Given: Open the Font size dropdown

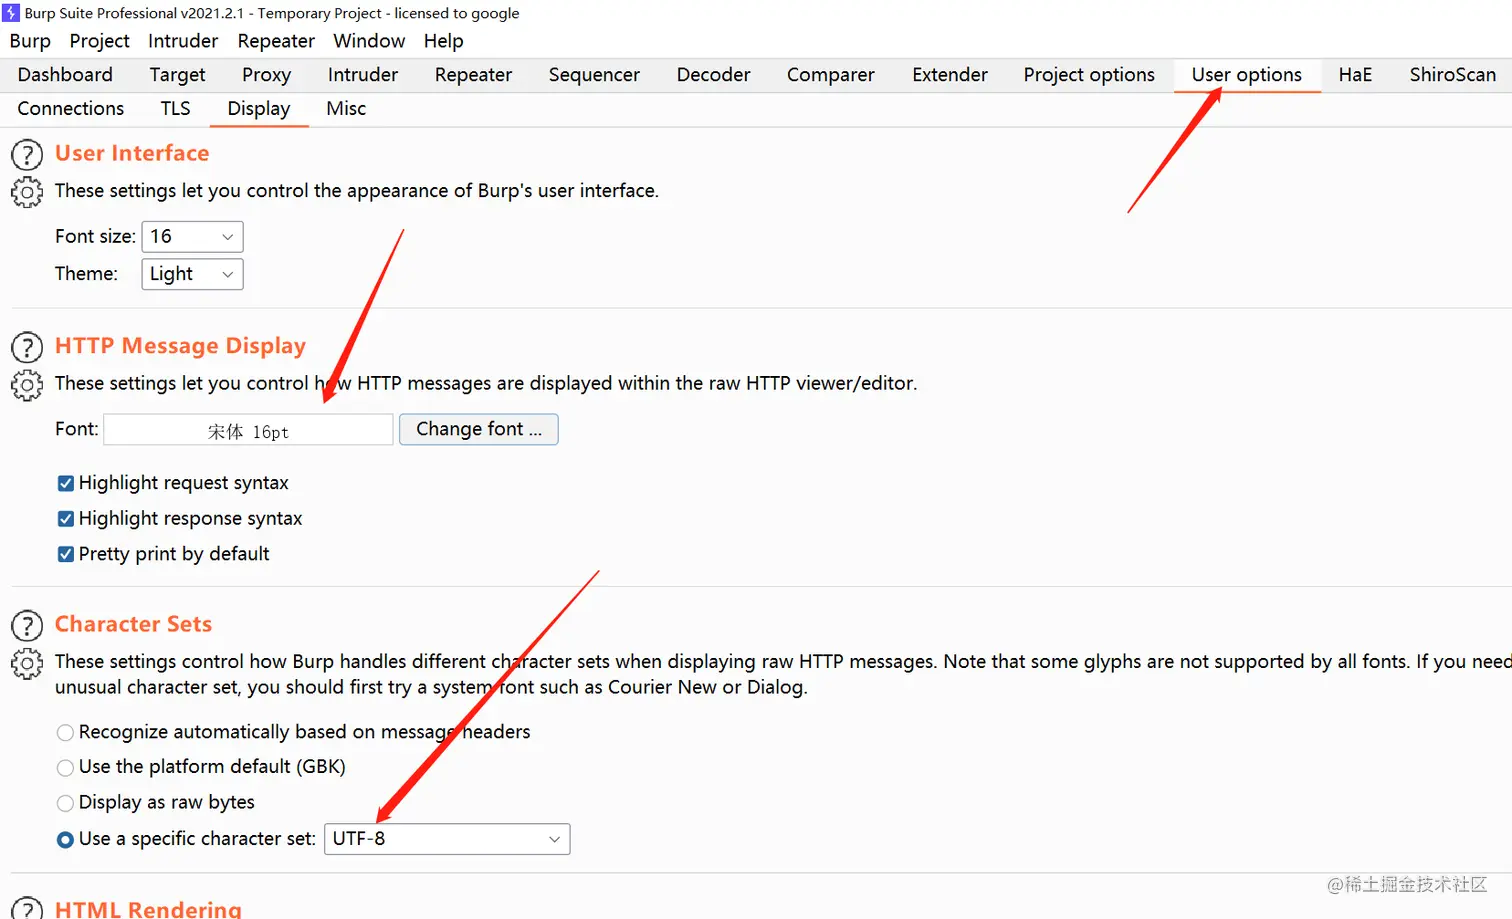Looking at the screenshot, I should pyautogui.click(x=192, y=237).
